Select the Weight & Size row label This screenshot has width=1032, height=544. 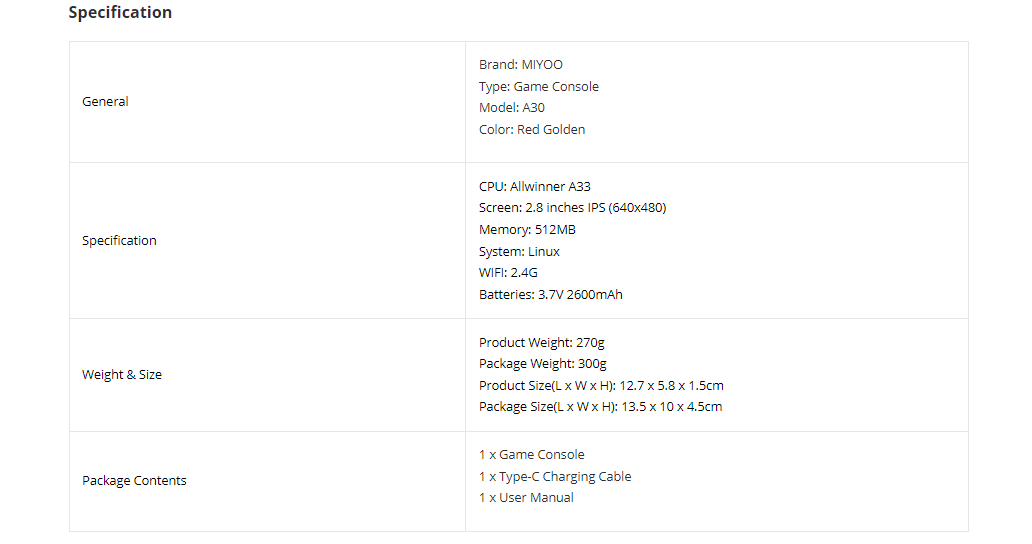point(122,375)
